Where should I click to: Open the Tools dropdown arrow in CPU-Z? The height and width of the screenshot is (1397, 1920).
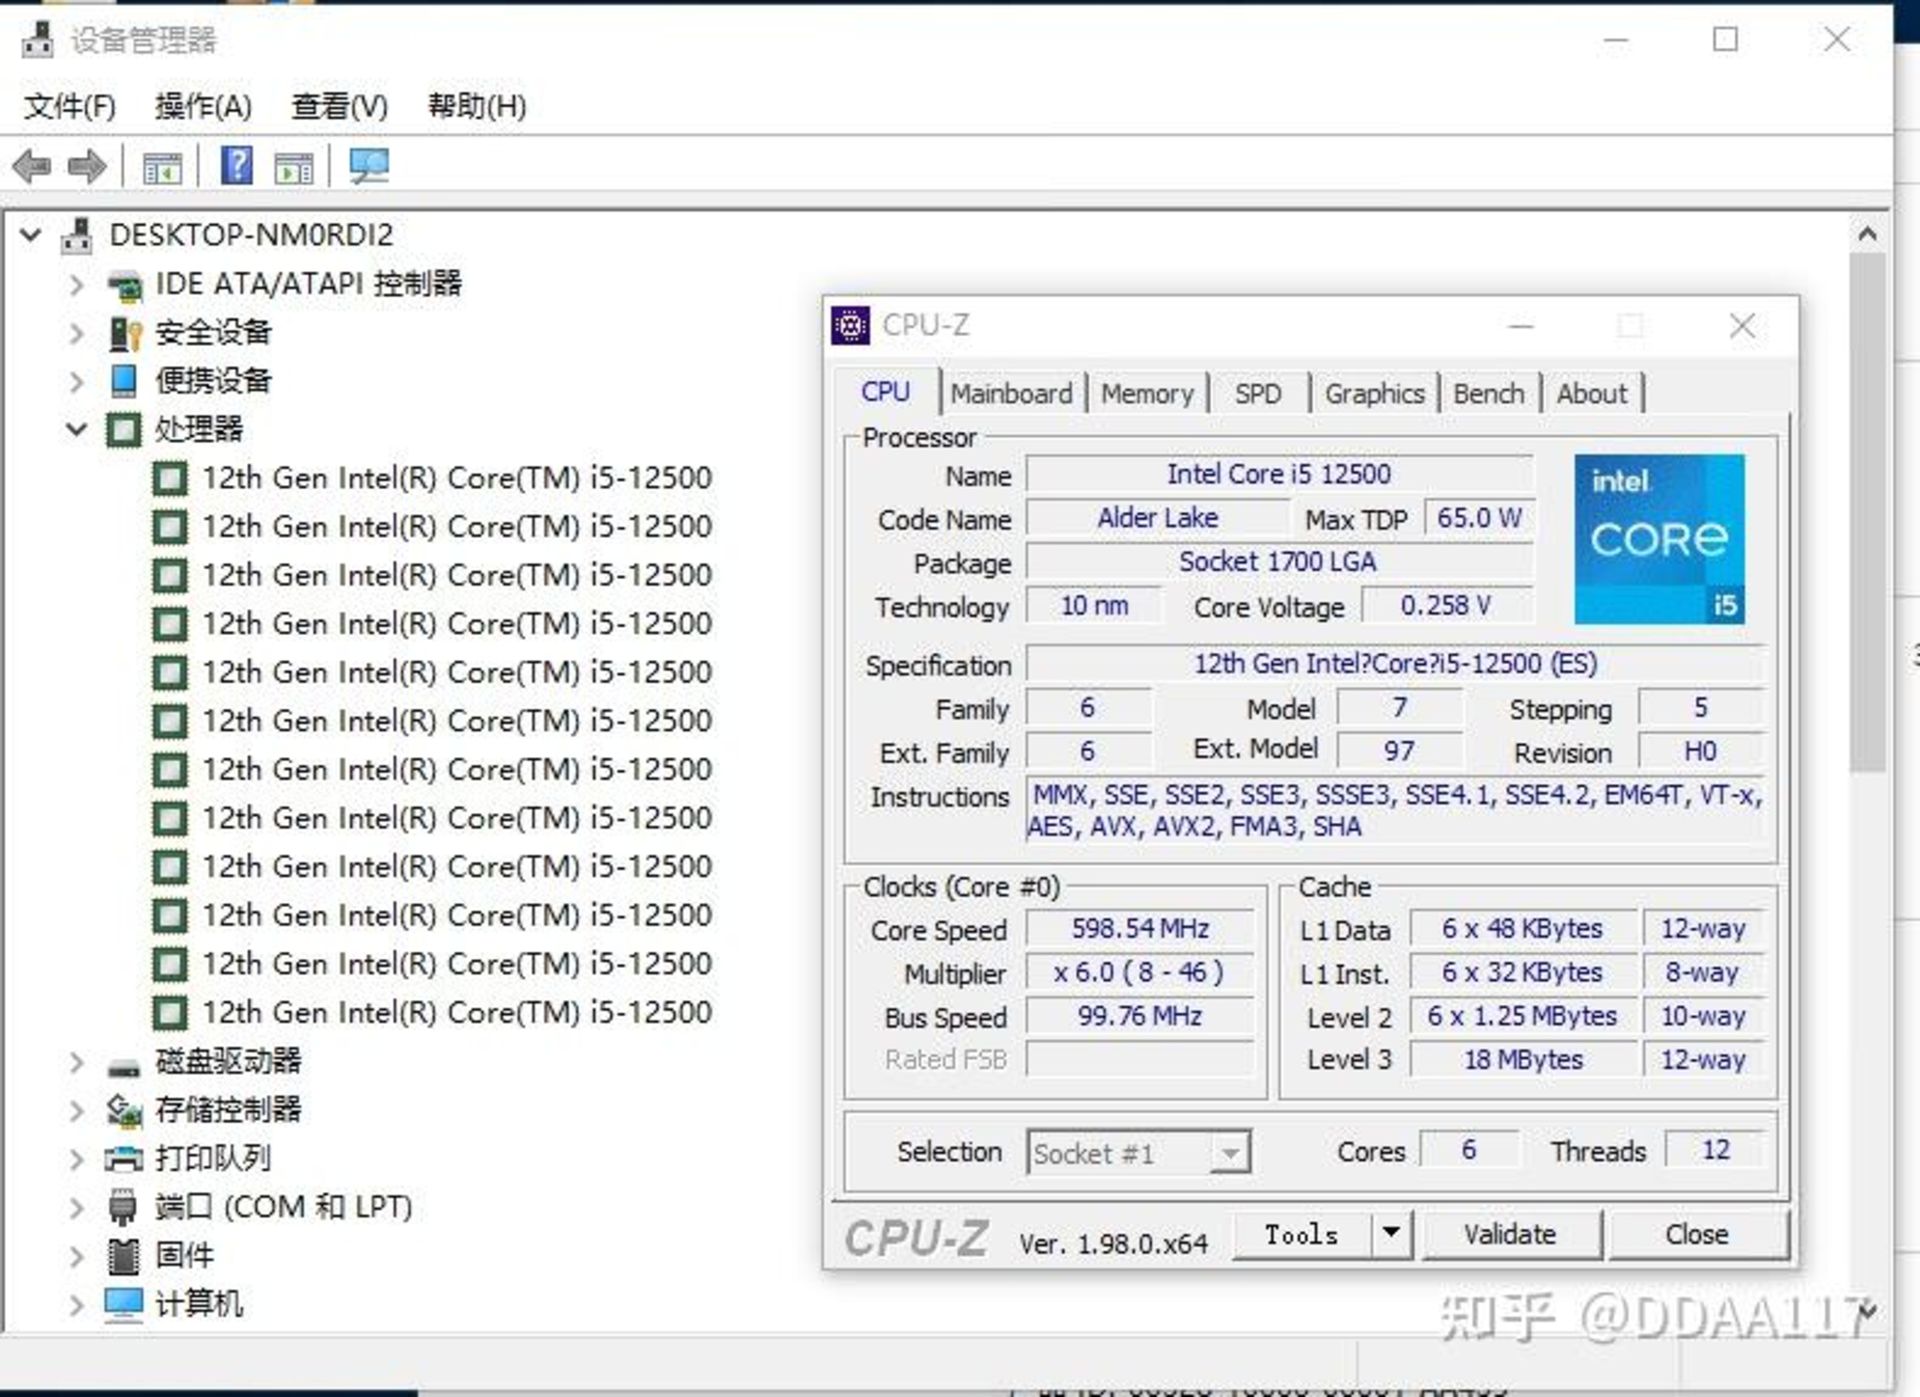[1389, 1235]
